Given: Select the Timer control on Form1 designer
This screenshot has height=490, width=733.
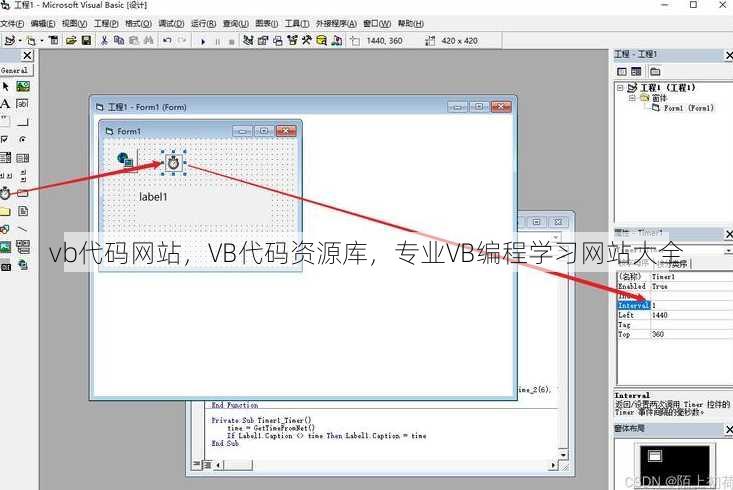Looking at the screenshot, I should (173, 163).
